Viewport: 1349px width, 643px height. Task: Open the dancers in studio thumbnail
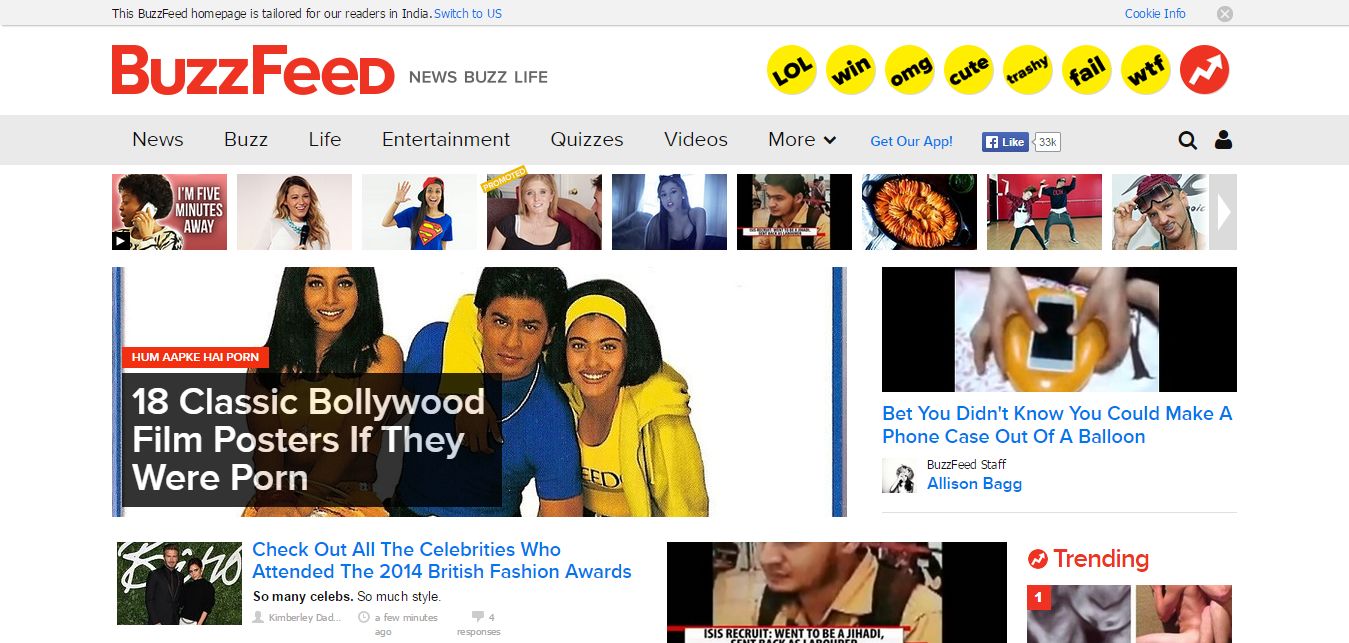[x=1044, y=212]
